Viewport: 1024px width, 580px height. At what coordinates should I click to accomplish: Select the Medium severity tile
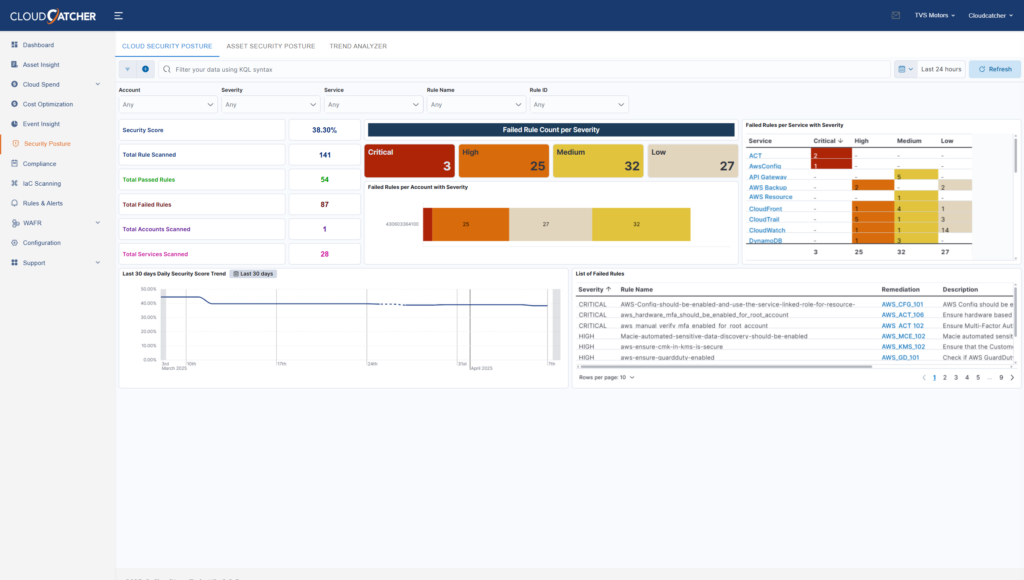(598, 161)
